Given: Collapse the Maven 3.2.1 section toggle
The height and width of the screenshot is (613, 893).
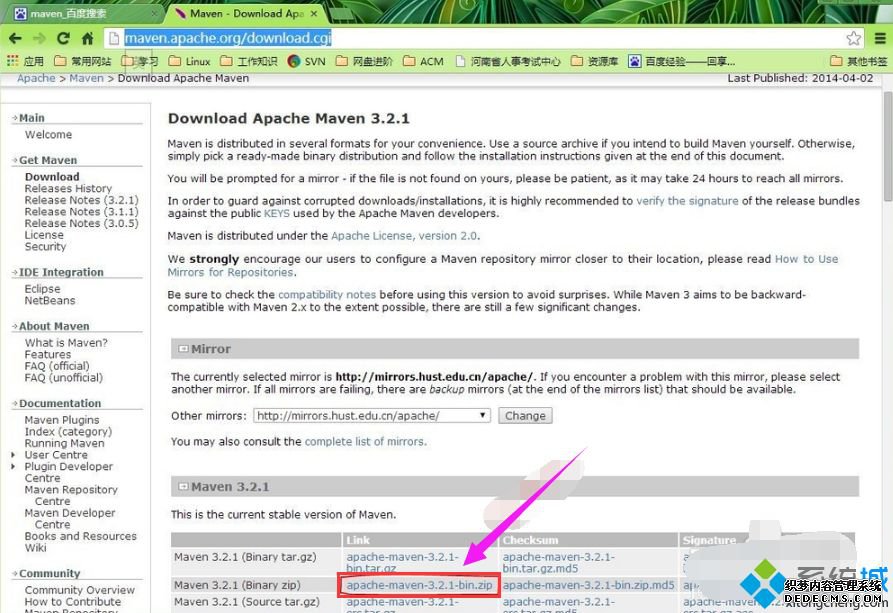Looking at the screenshot, I should [x=183, y=487].
